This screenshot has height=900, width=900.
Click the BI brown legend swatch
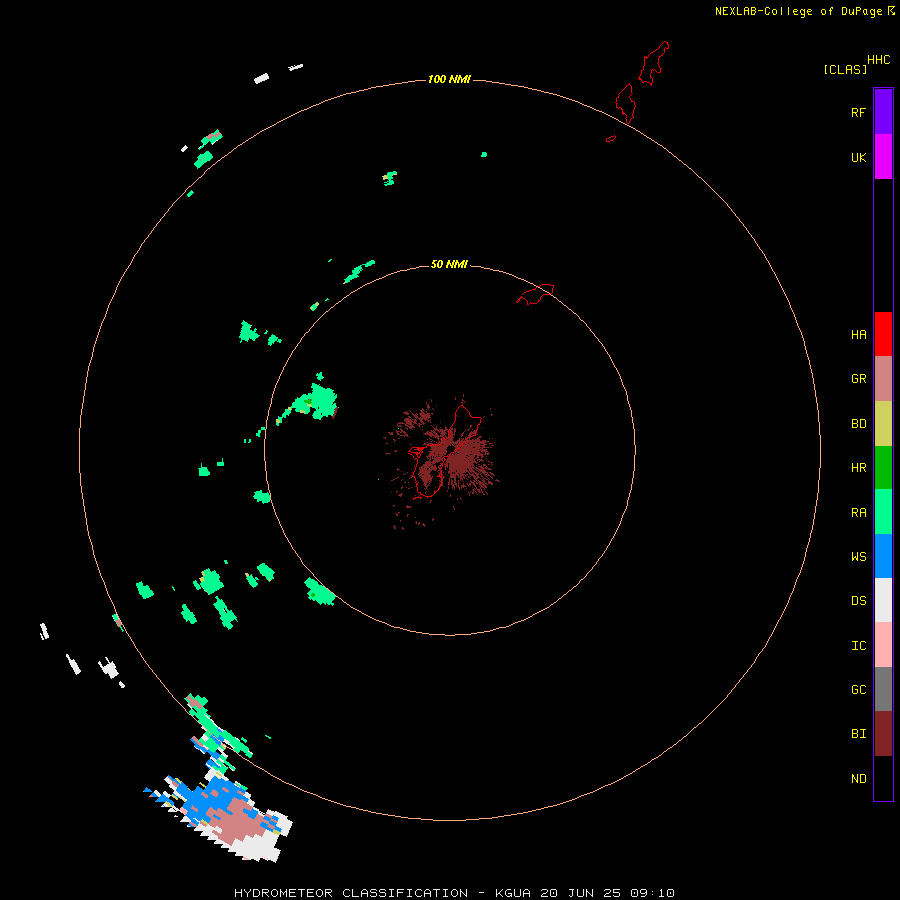[x=883, y=734]
